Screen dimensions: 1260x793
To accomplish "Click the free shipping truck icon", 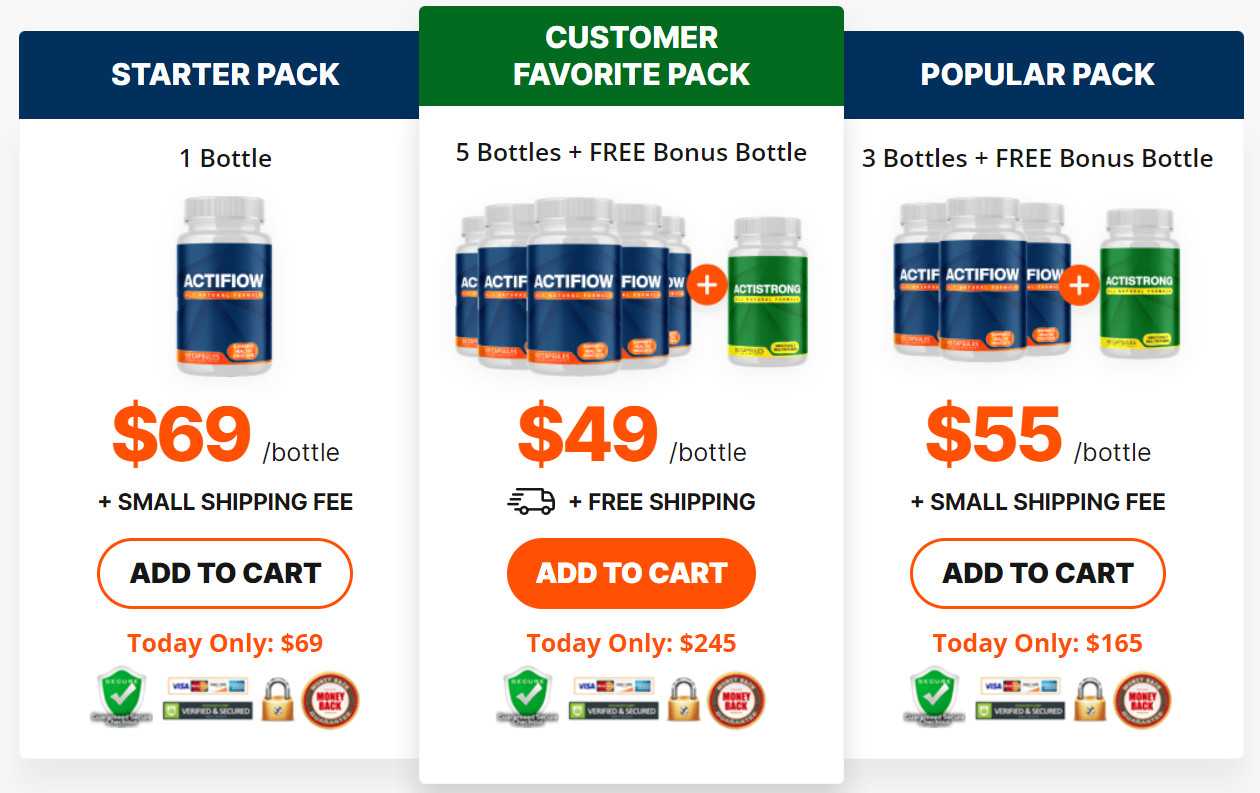I will click(x=531, y=502).
